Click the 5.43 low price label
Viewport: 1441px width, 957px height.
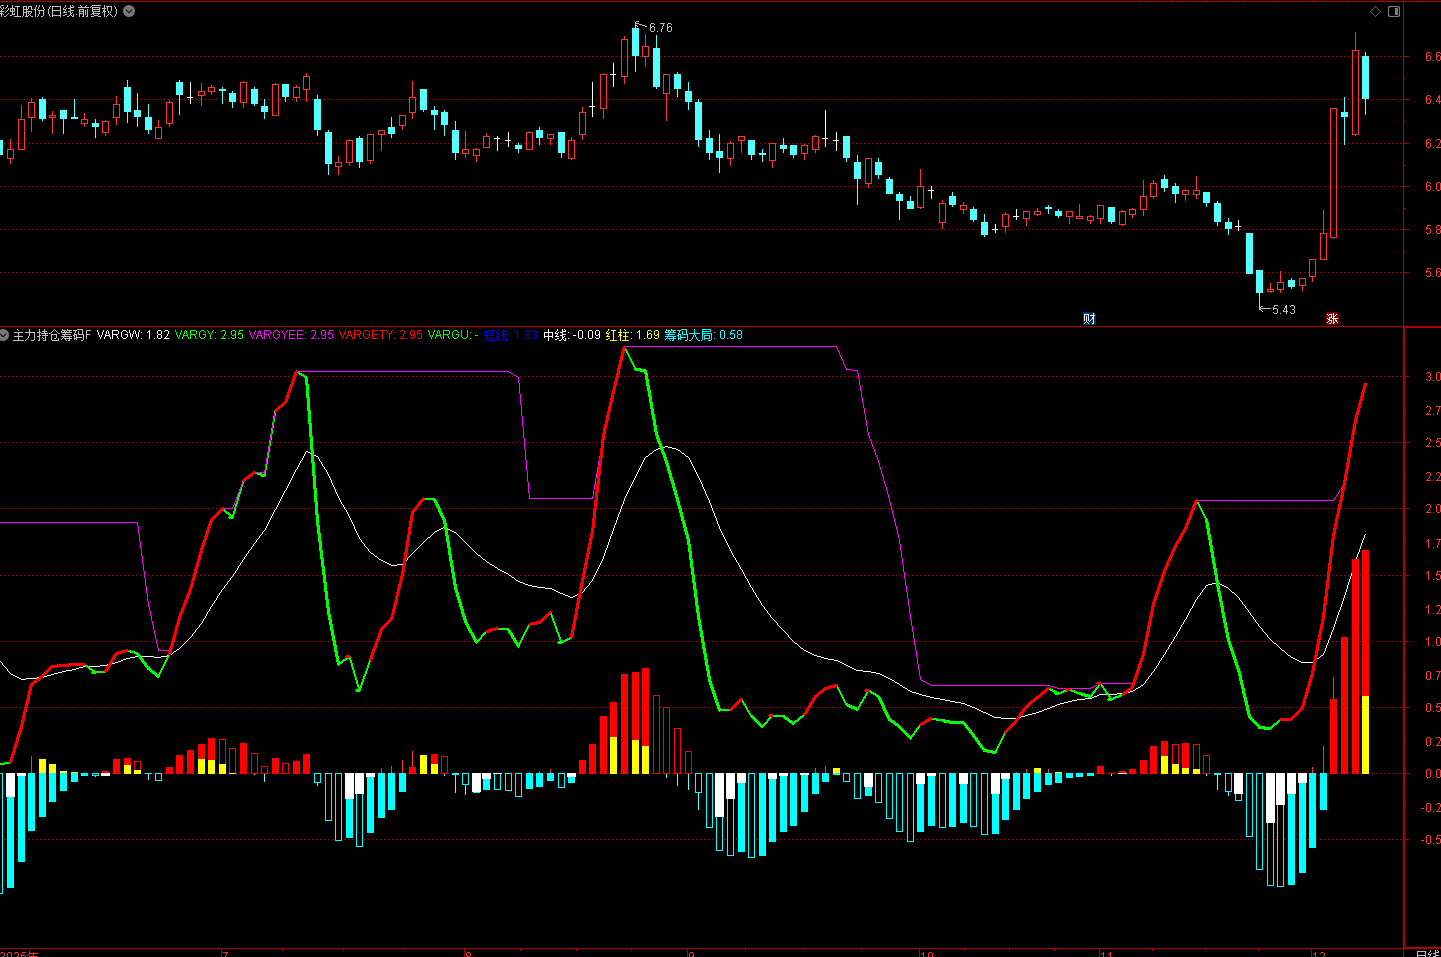pos(1283,310)
